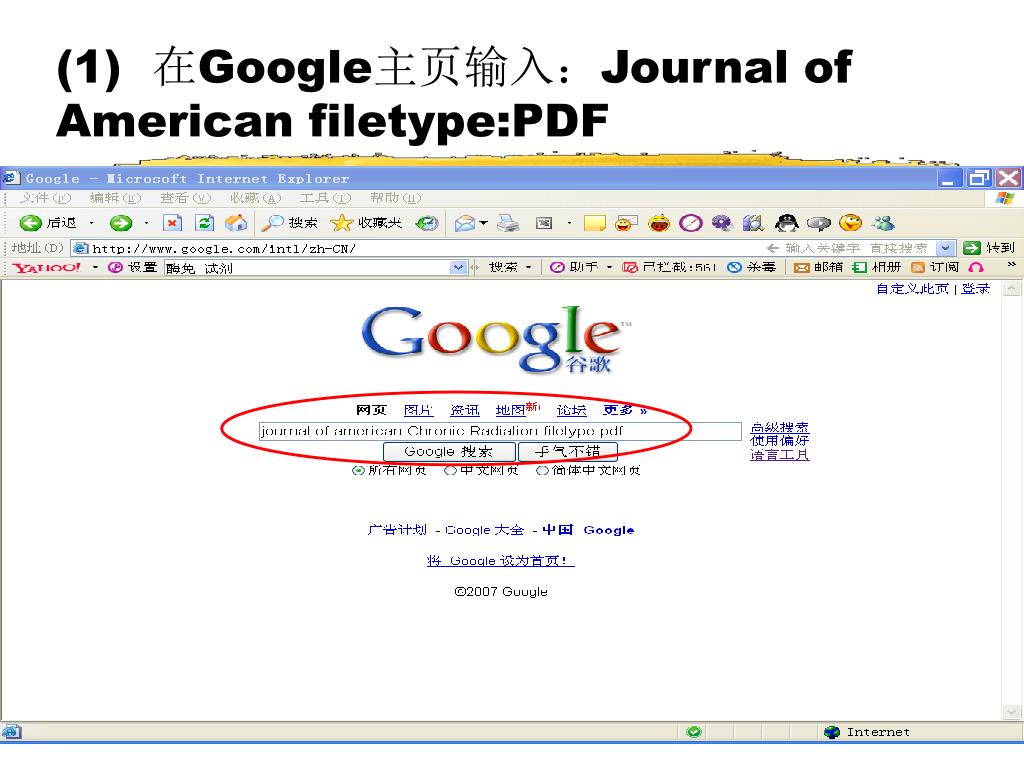The height and width of the screenshot is (768, 1024).
Task: Click the winking yellow smiley icon
Action: 850,223
